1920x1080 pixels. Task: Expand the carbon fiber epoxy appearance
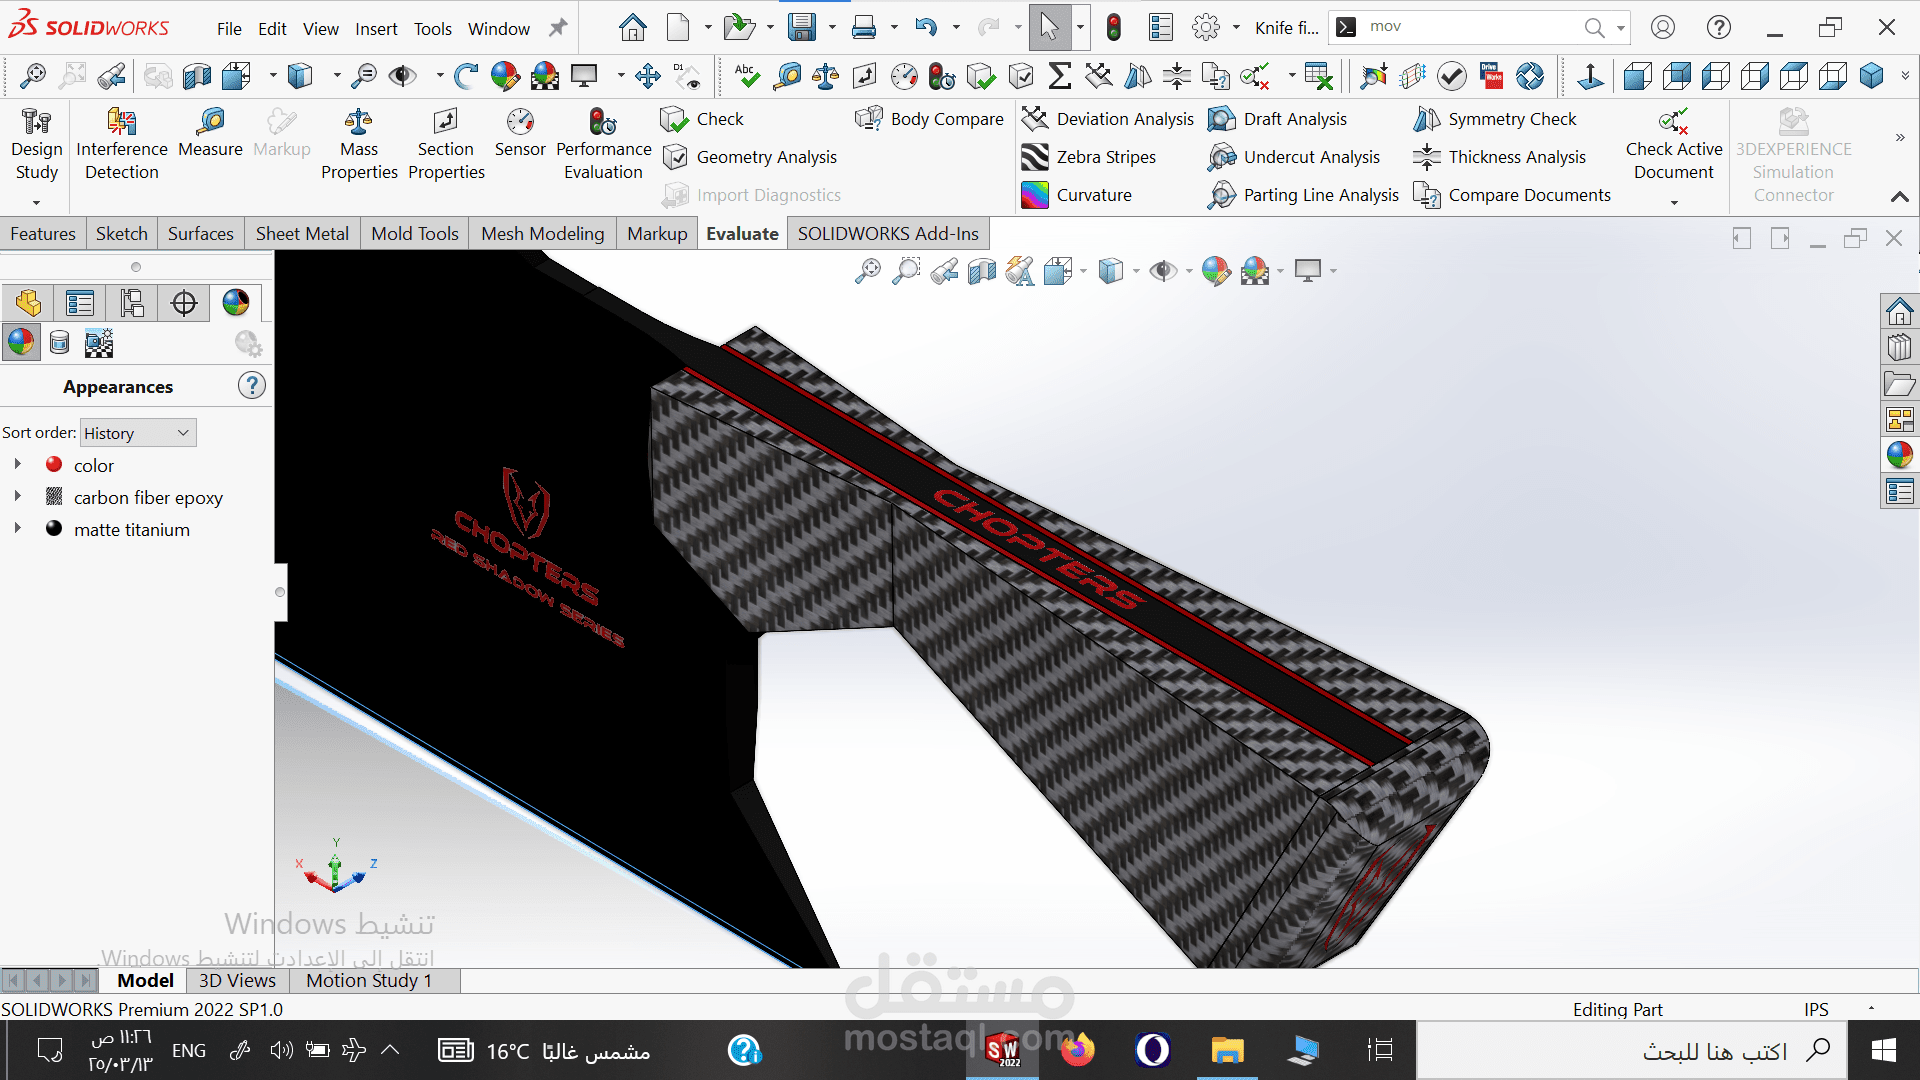pos(17,497)
